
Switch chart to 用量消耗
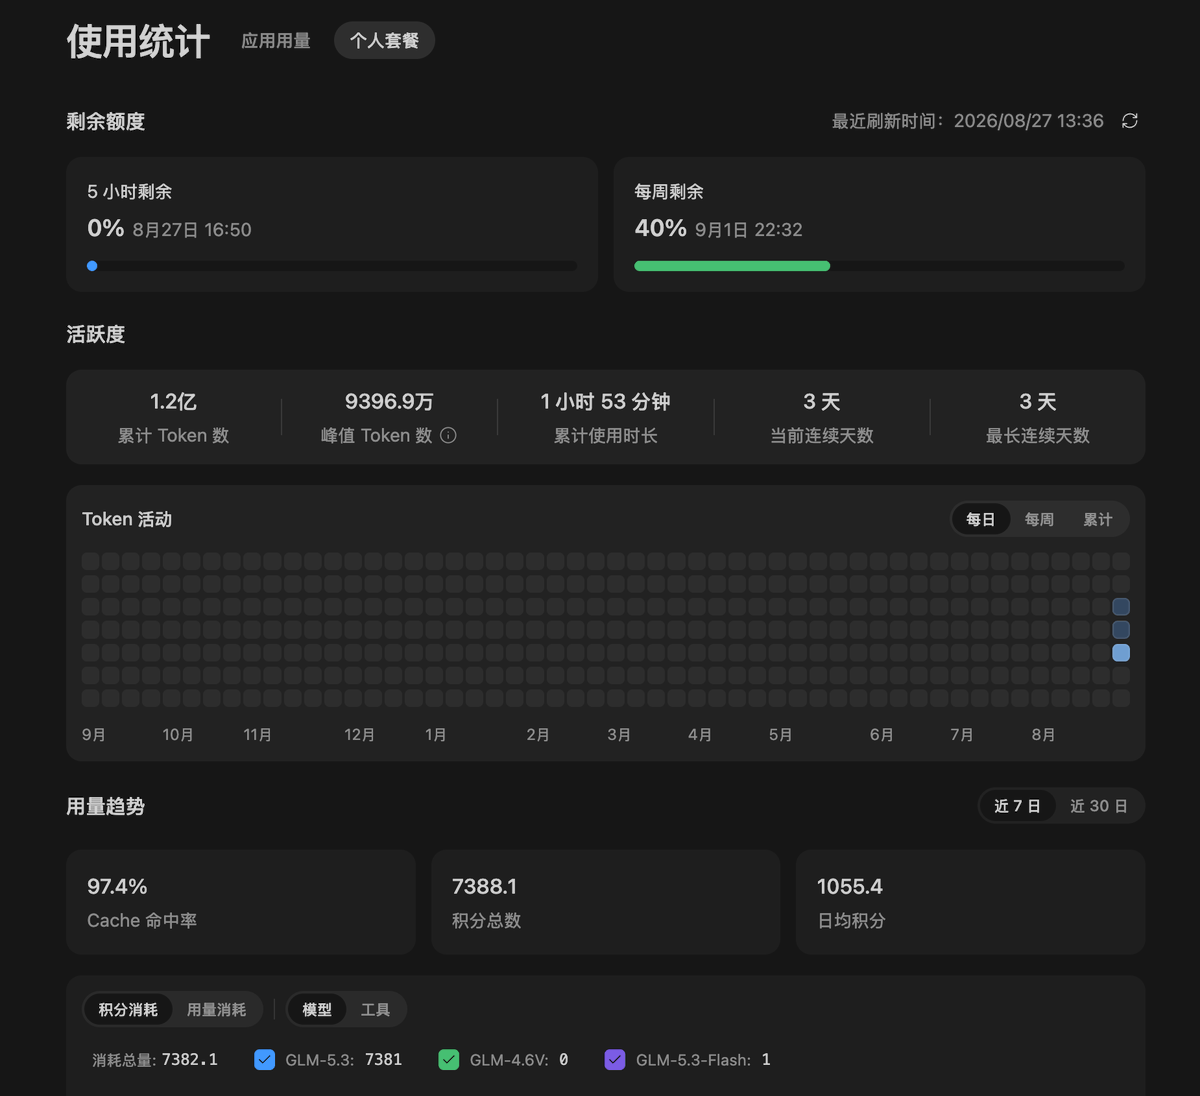216,1010
